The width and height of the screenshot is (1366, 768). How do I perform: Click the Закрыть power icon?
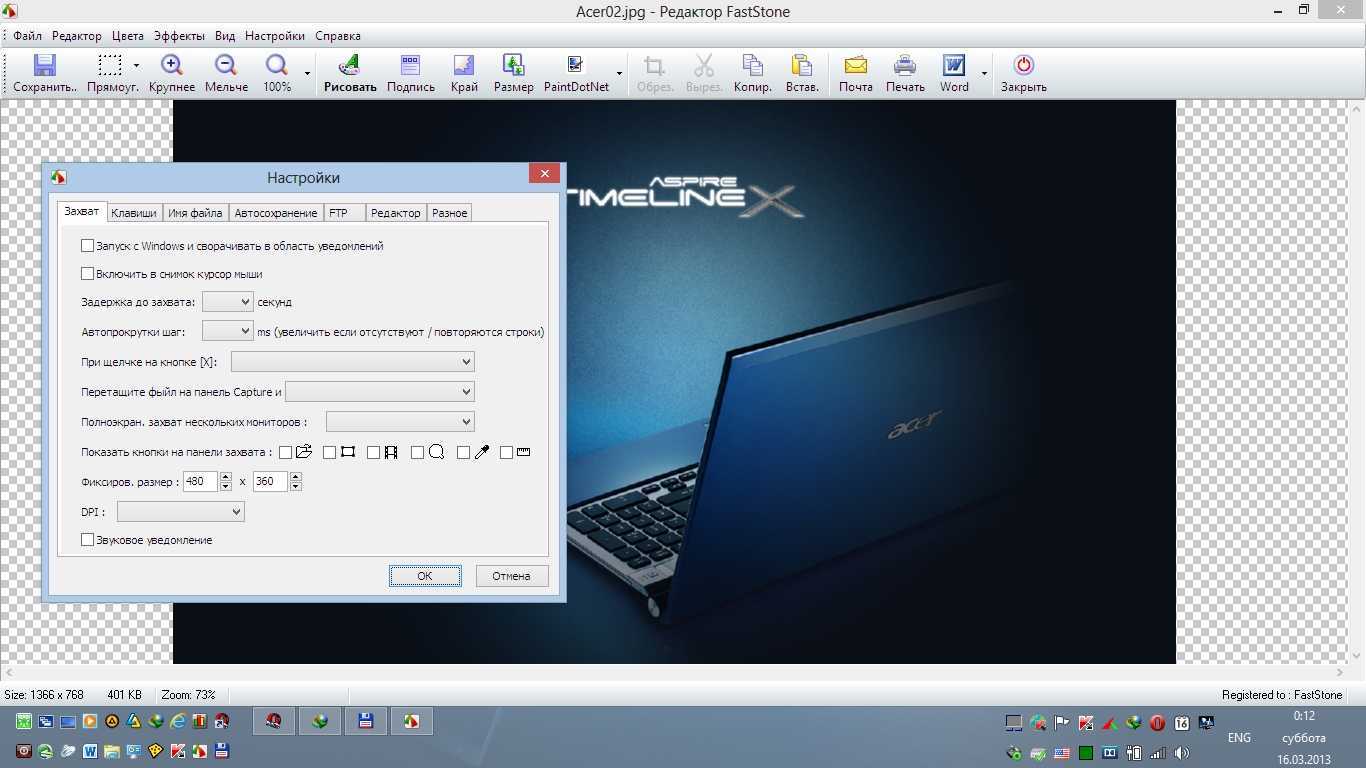(1023, 66)
